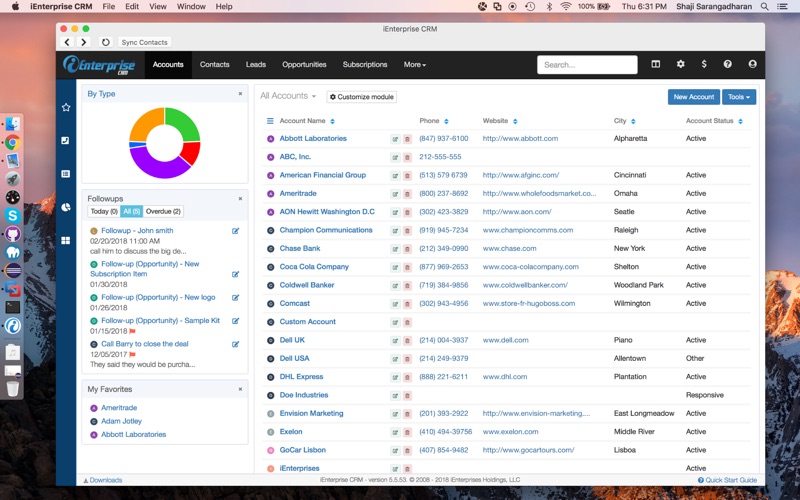Click the purple segment of the By Type chart
This screenshot has width=800, height=500.
pyautogui.click(x=158, y=164)
